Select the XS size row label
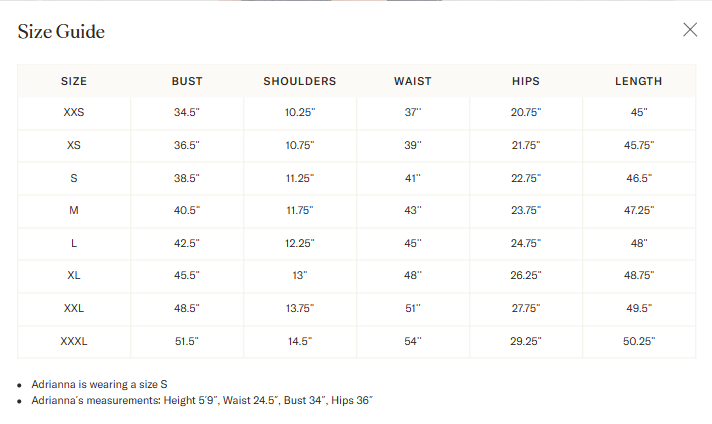 [74, 145]
